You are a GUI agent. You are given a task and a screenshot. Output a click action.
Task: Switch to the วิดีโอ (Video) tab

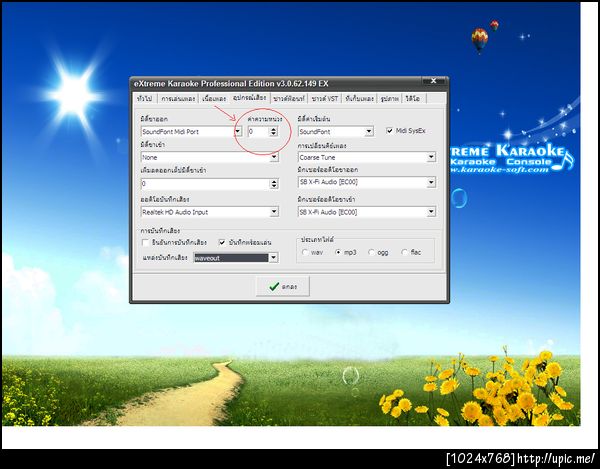pos(412,99)
